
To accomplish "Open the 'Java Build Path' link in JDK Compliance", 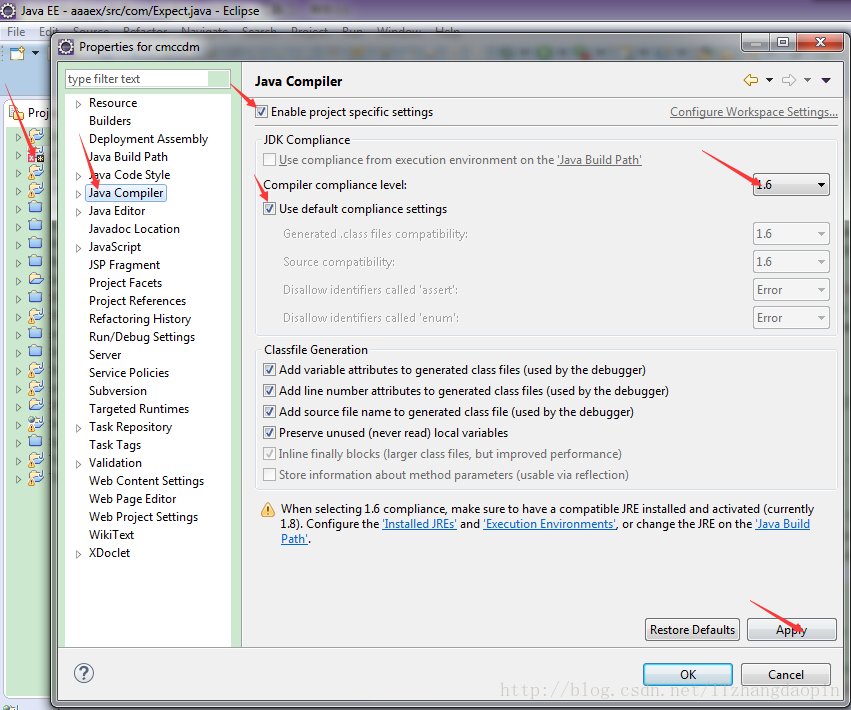I will 599,160.
